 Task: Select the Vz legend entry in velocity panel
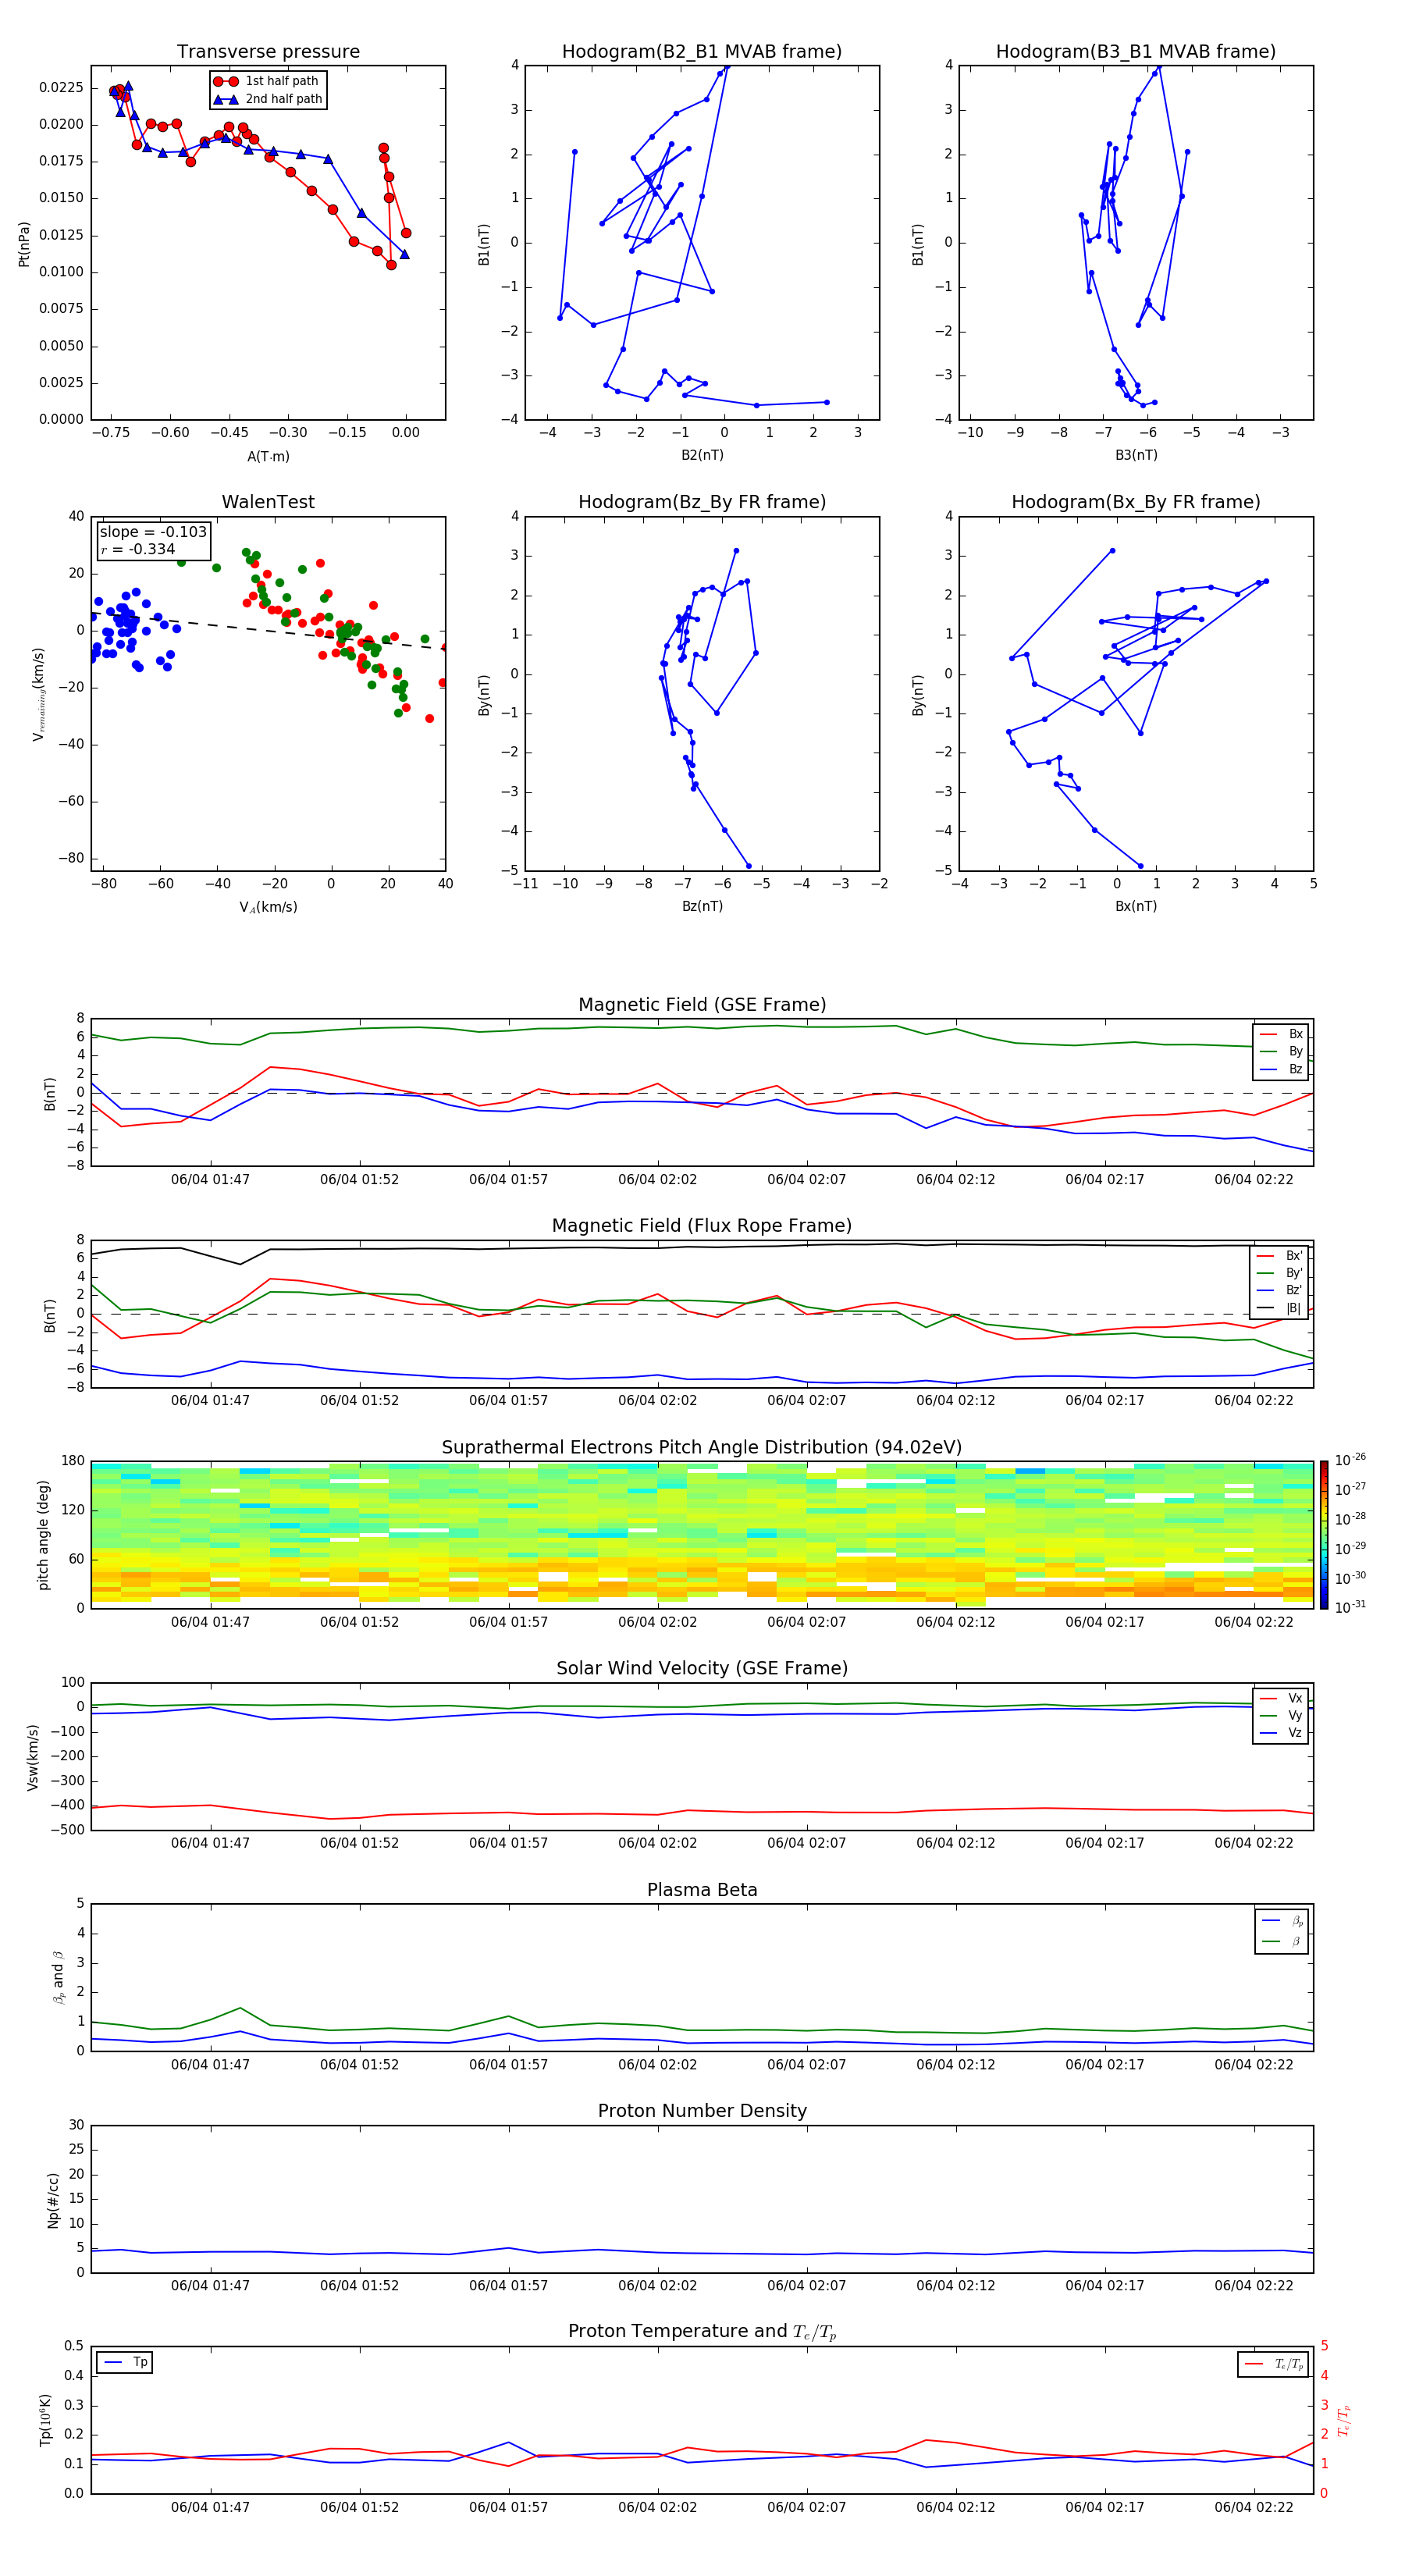click(x=1281, y=1733)
